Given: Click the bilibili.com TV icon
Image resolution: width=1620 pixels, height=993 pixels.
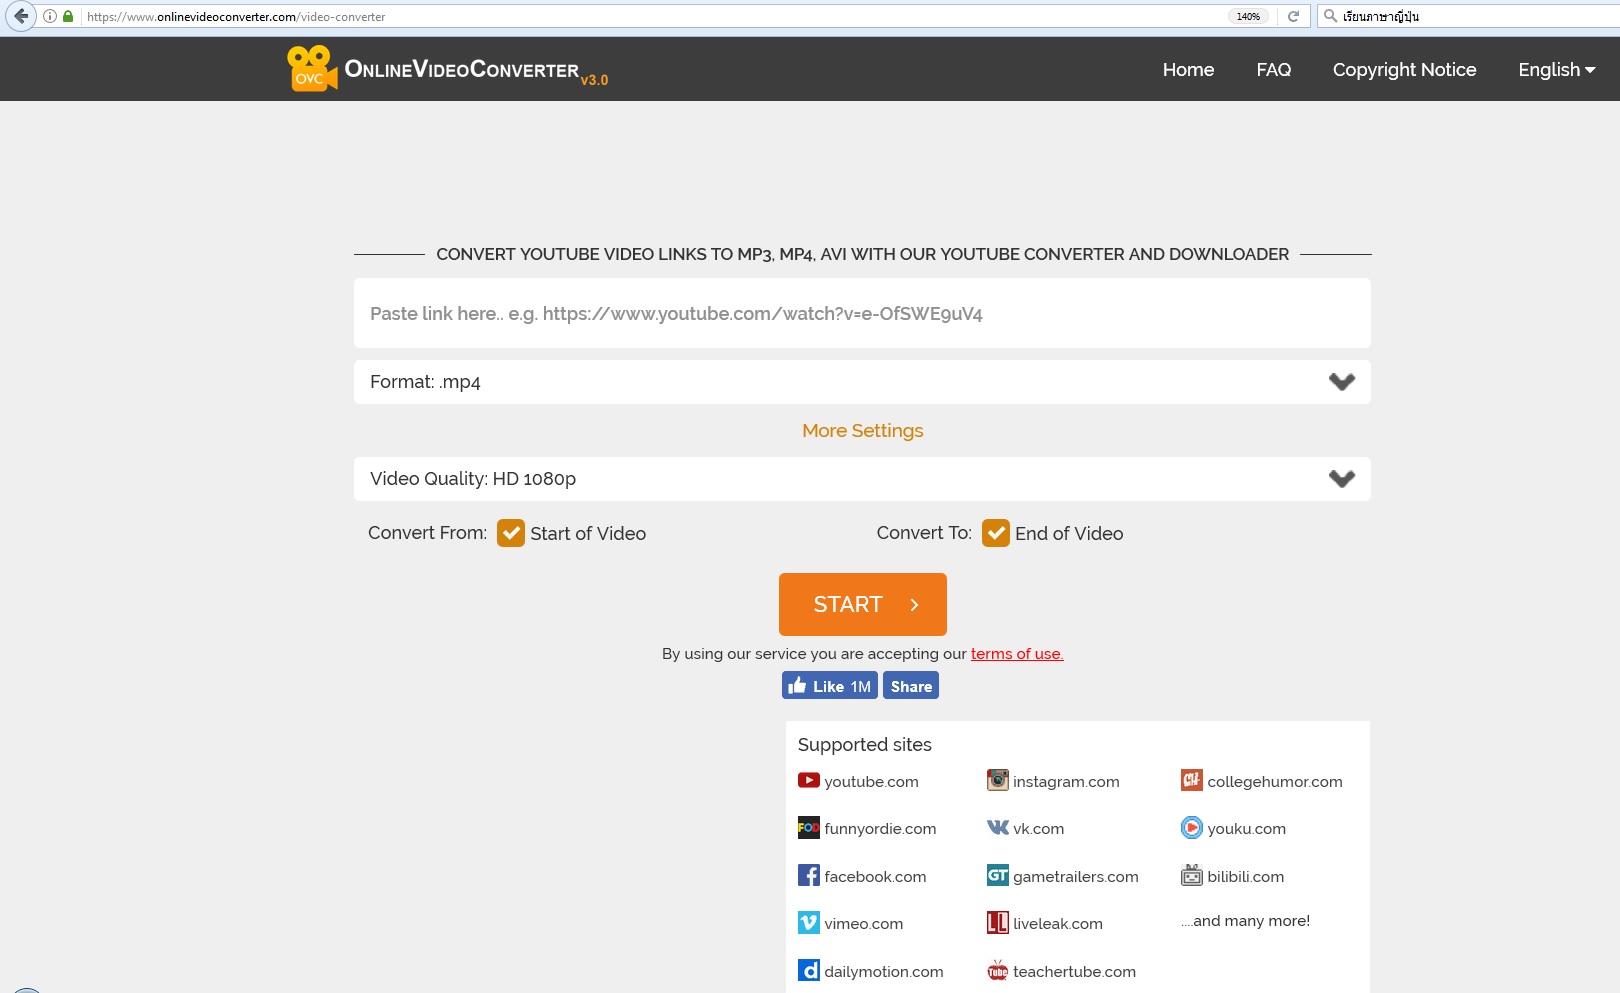Looking at the screenshot, I should coord(1191,875).
